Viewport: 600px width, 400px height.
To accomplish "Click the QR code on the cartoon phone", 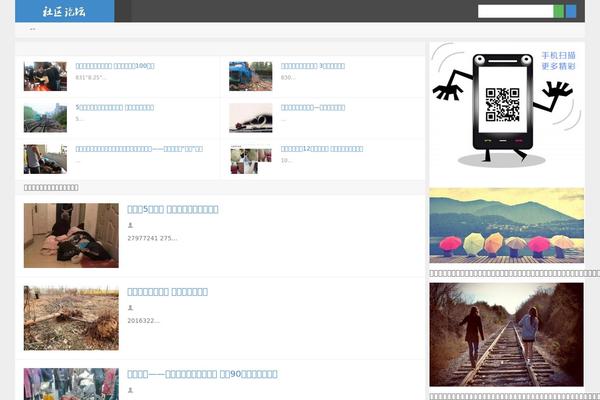I will click(x=502, y=104).
